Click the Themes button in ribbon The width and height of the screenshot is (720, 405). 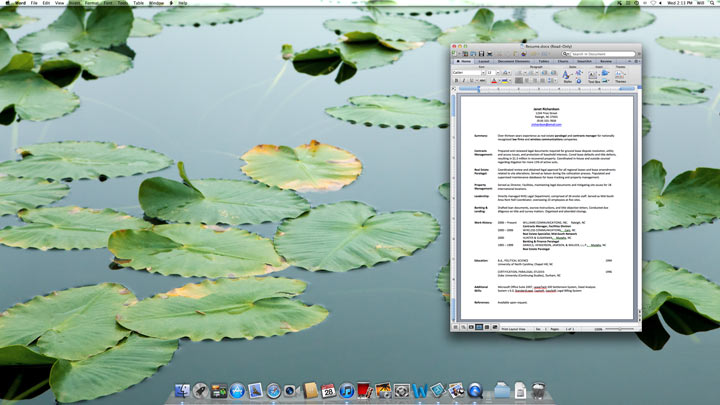click(620, 75)
